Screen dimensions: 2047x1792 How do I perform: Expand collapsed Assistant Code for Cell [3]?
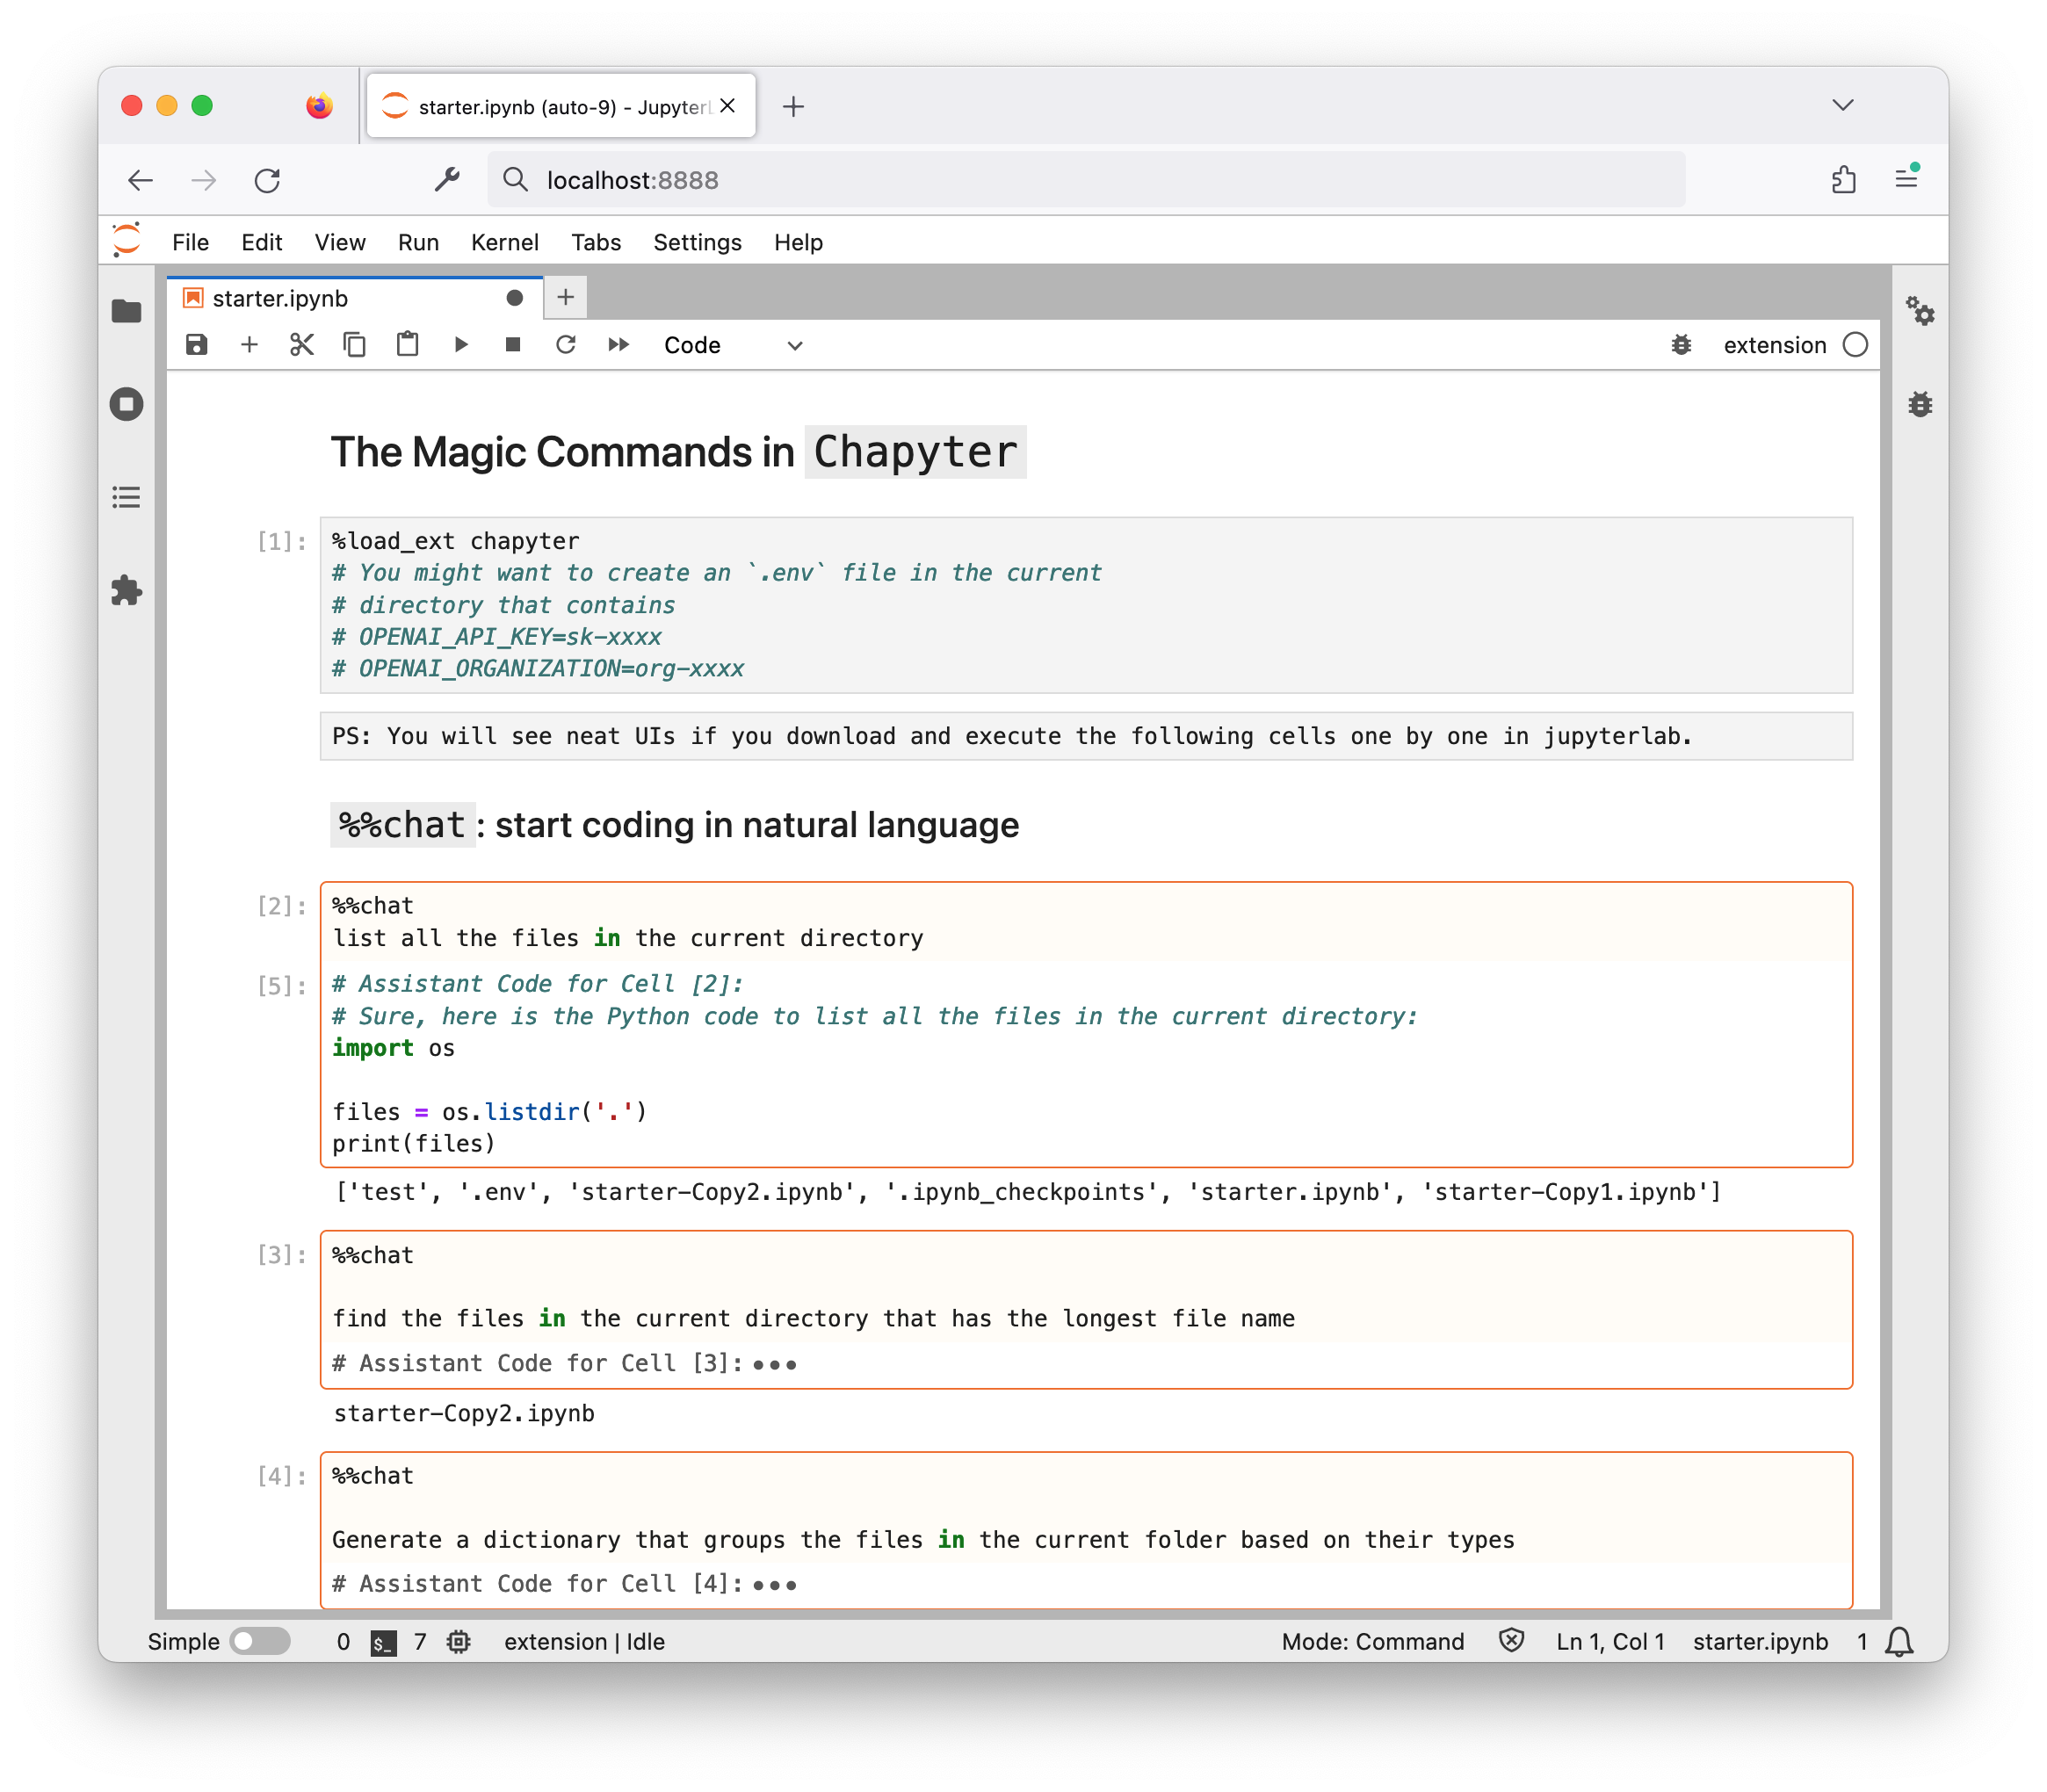point(775,1365)
